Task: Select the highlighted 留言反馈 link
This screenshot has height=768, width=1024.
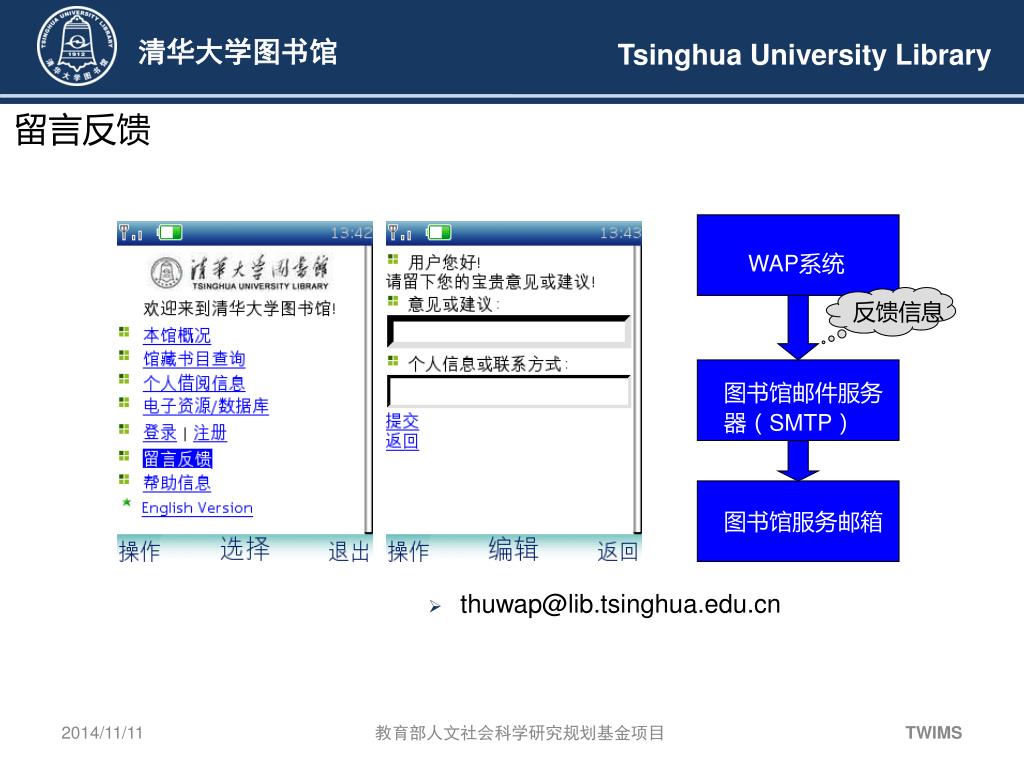Action: pos(177,458)
